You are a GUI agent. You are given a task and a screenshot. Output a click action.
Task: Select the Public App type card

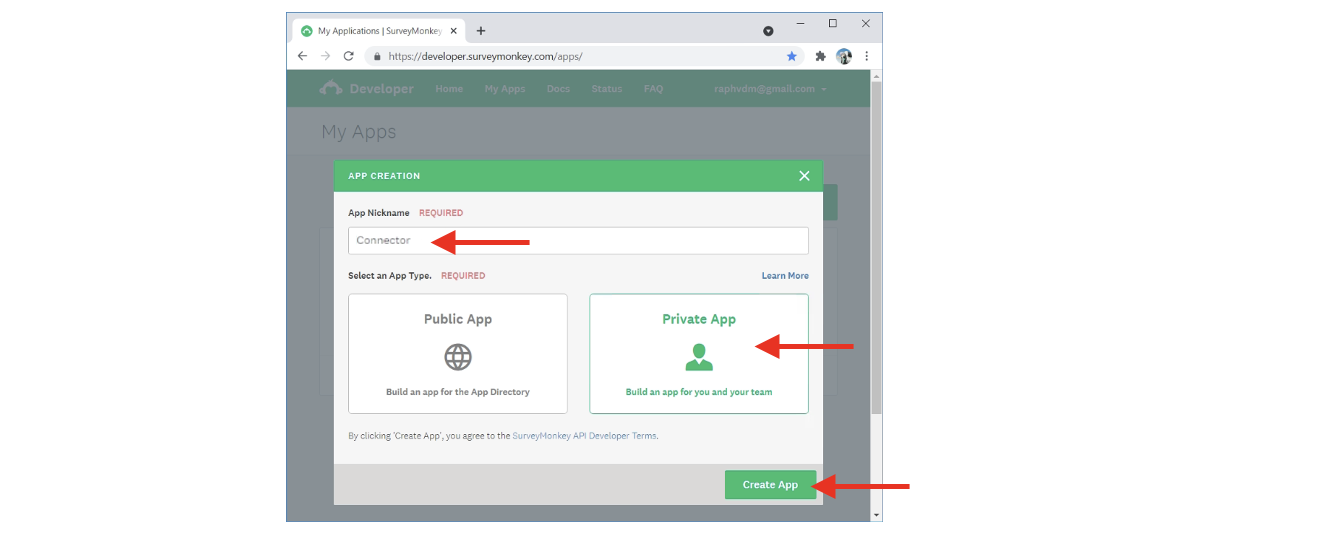(x=458, y=353)
